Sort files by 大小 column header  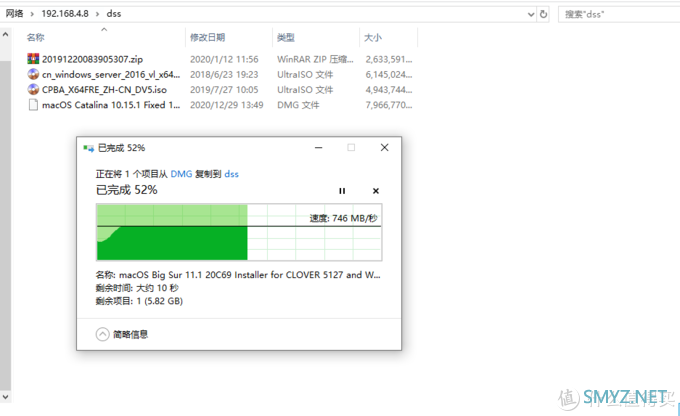tap(373, 37)
